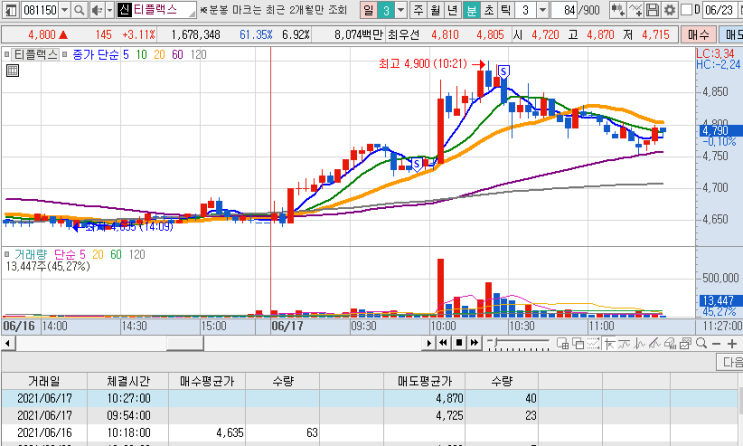
Task: Open the stock code 081150 dropdown
Action: coord(65,9)
